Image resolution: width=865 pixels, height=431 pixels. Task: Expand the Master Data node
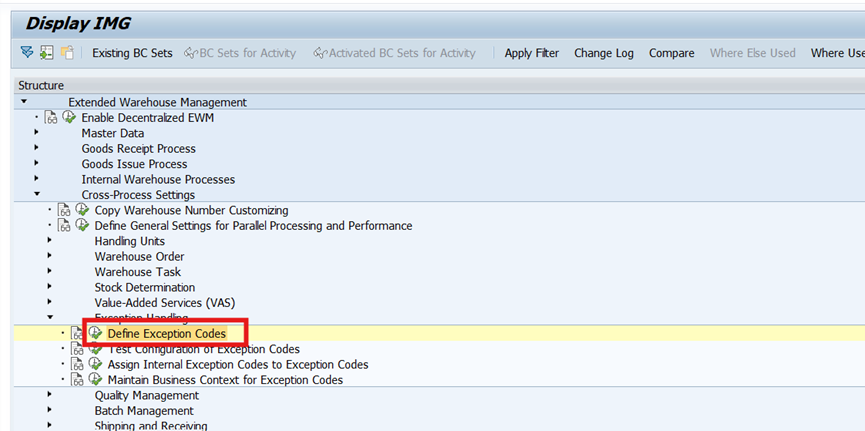(36, 132)
